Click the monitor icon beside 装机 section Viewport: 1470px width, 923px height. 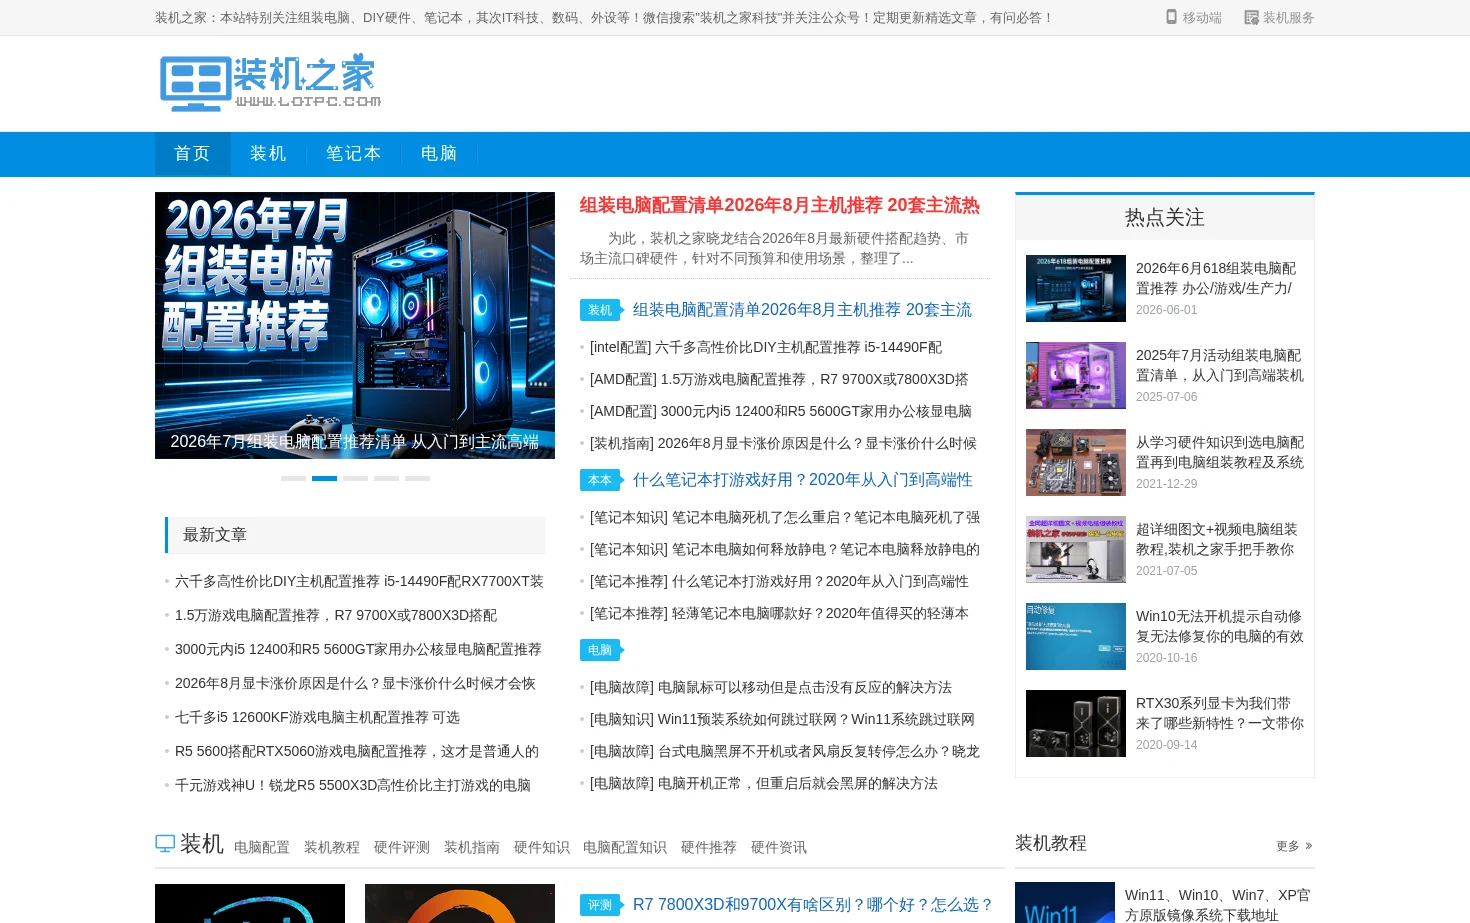tap(165, 843)
